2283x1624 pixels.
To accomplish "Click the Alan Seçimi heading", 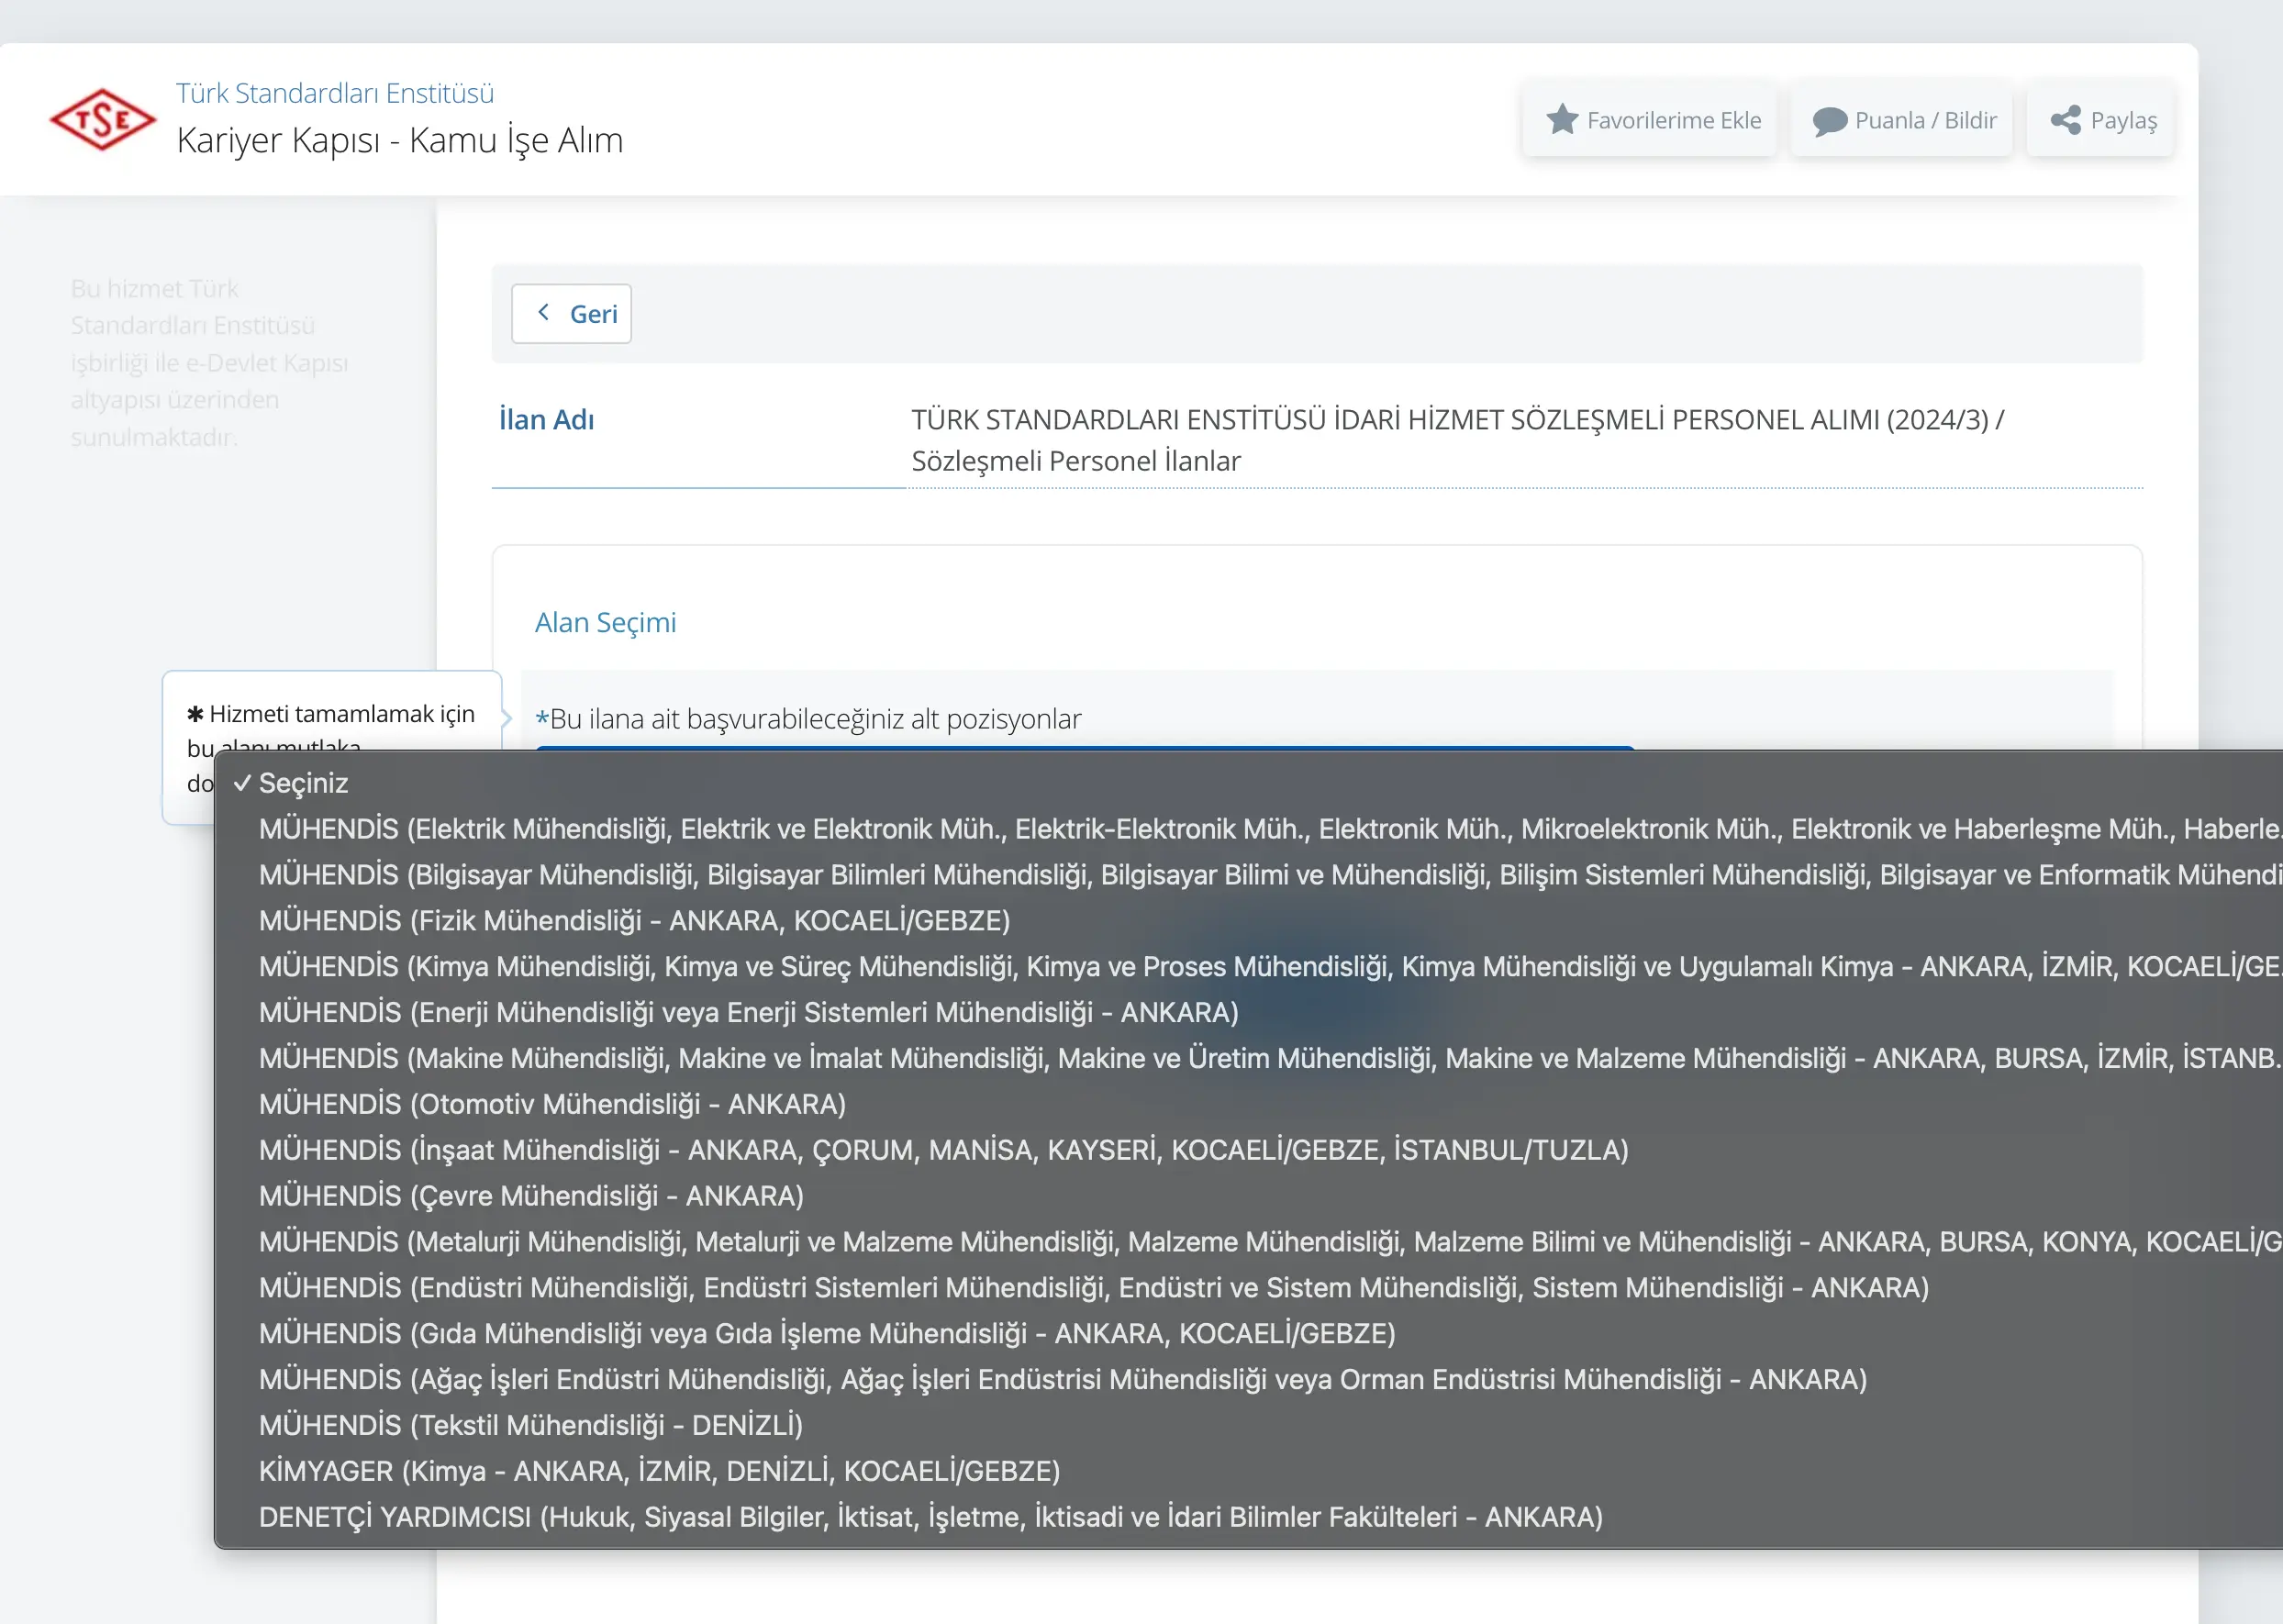I will click(606, 623).
